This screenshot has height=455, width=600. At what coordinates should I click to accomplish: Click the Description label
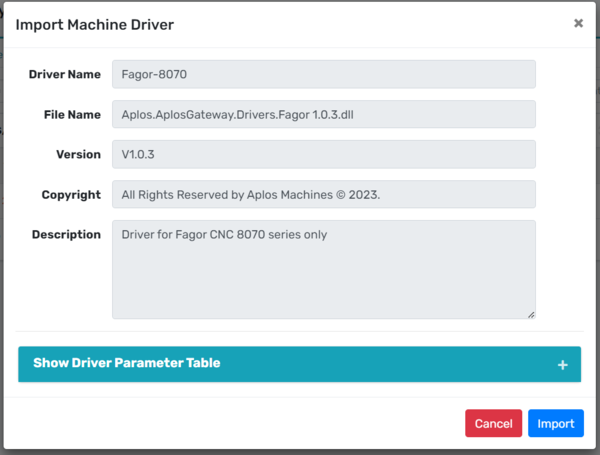[x=66, y=235]
